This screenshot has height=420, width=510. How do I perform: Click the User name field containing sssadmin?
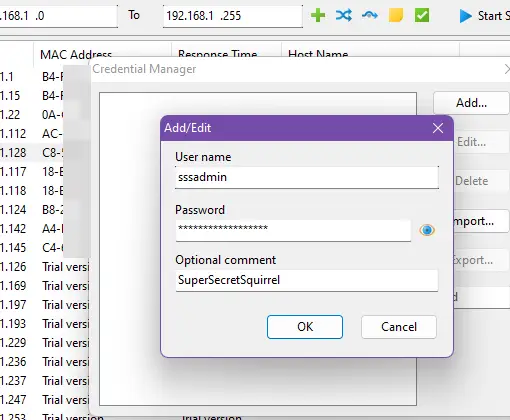307,177
